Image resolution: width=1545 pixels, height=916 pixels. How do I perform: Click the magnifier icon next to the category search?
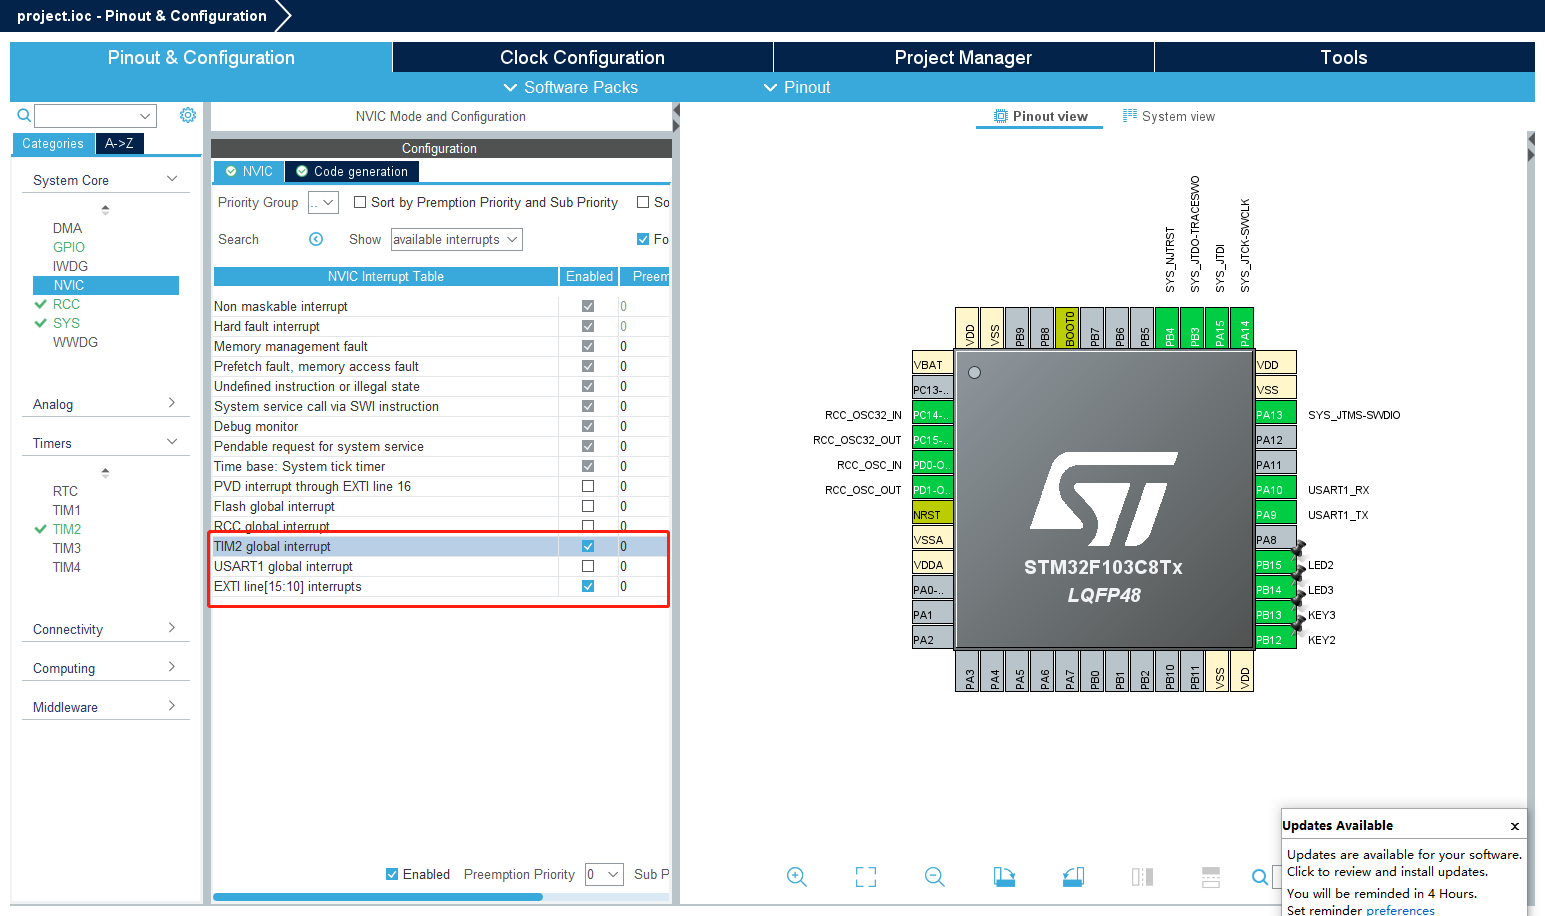coord(24,116)
